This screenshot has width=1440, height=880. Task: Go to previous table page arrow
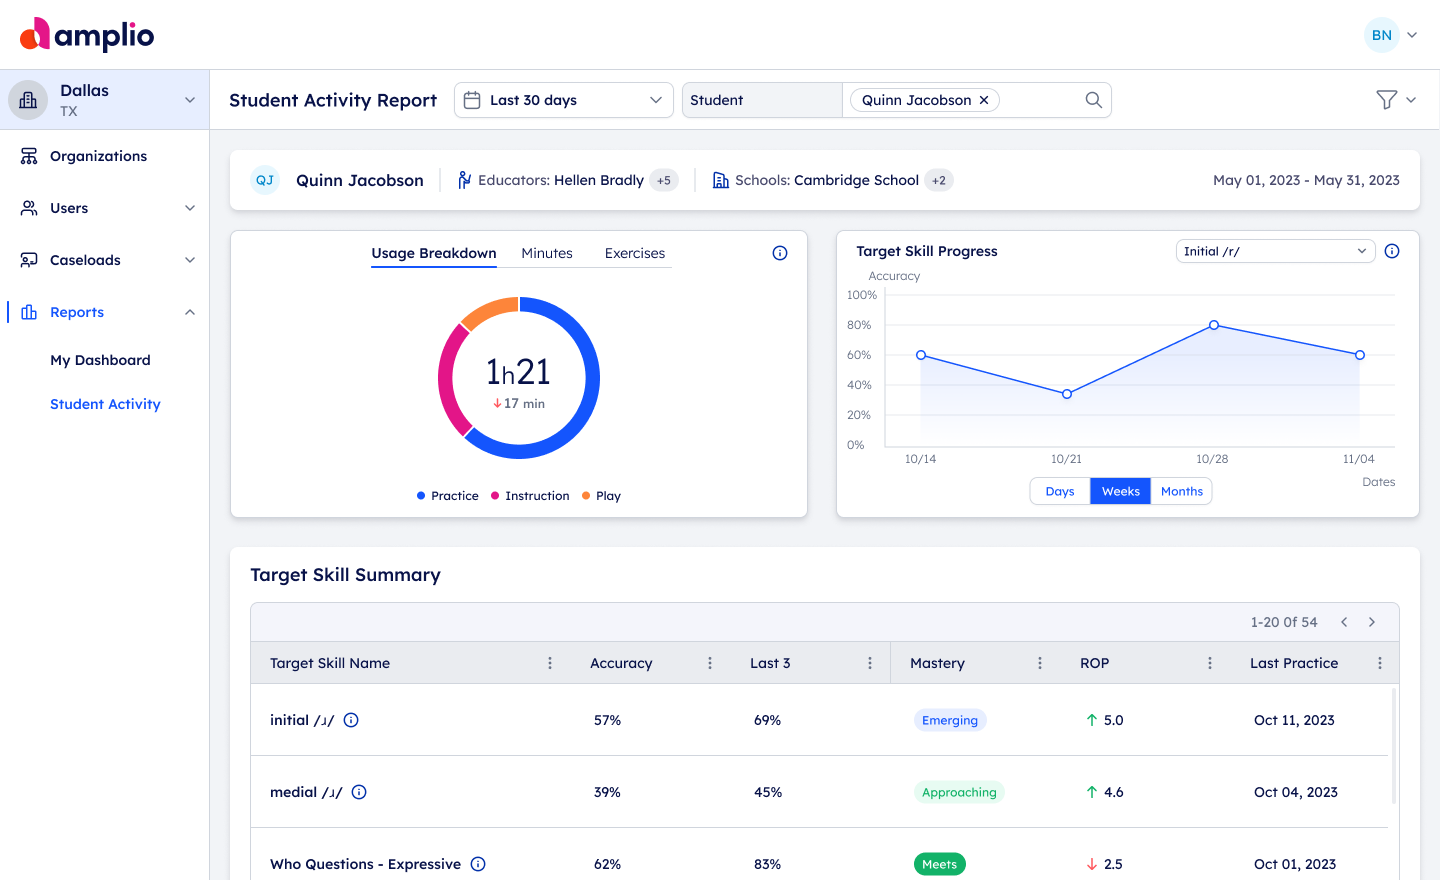point(1344,622)
